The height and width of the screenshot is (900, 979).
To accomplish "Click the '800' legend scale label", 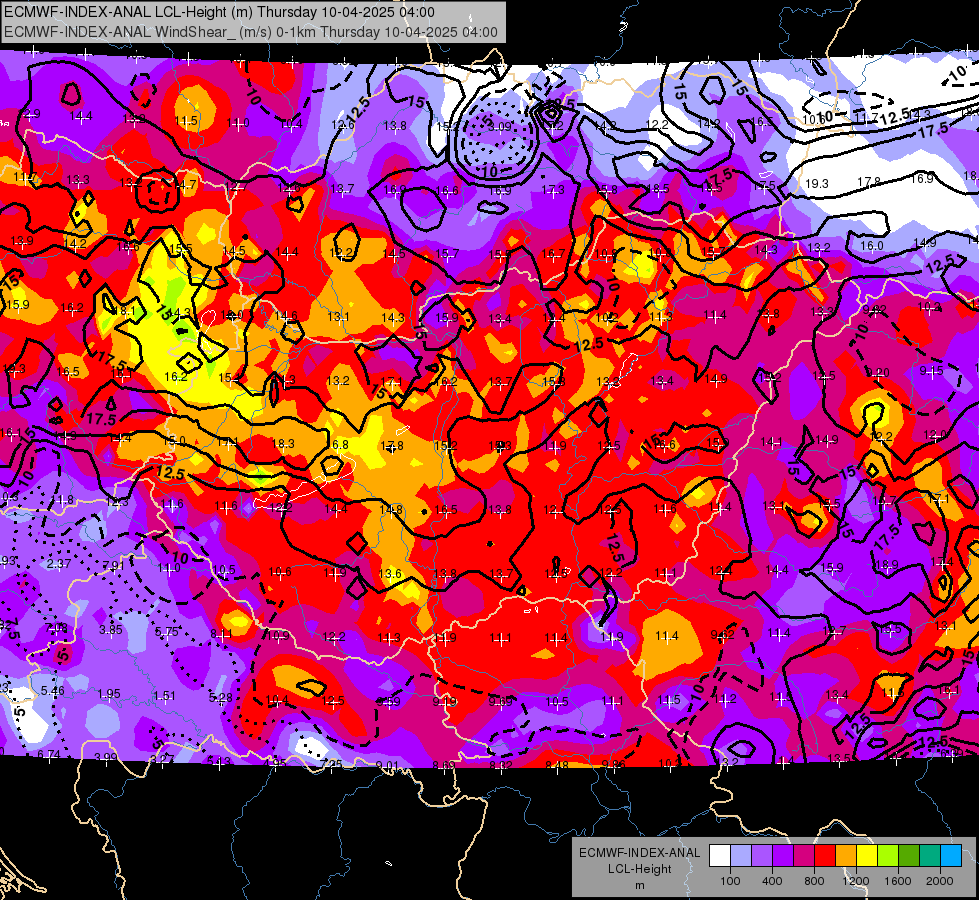I will click(814, 881).
